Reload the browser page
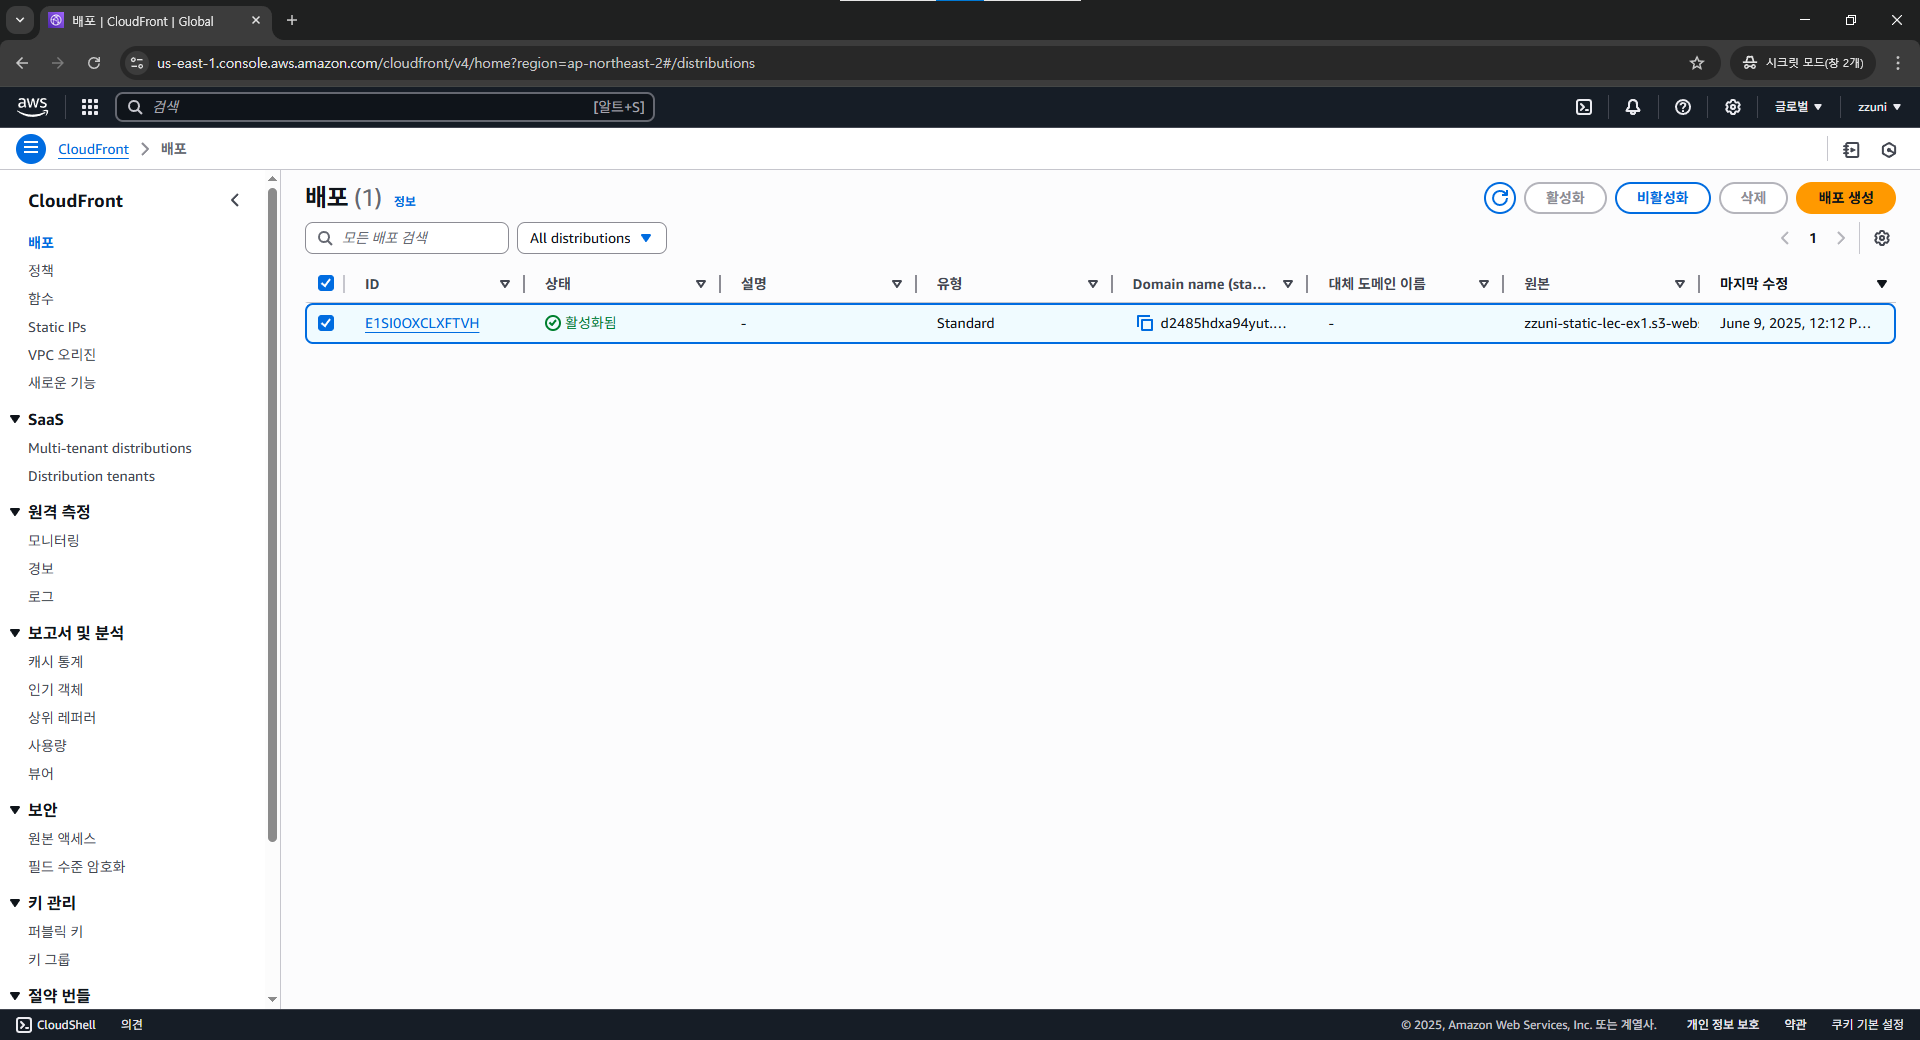Screen dimensions: 1920x1040 [x=94, y=63]
